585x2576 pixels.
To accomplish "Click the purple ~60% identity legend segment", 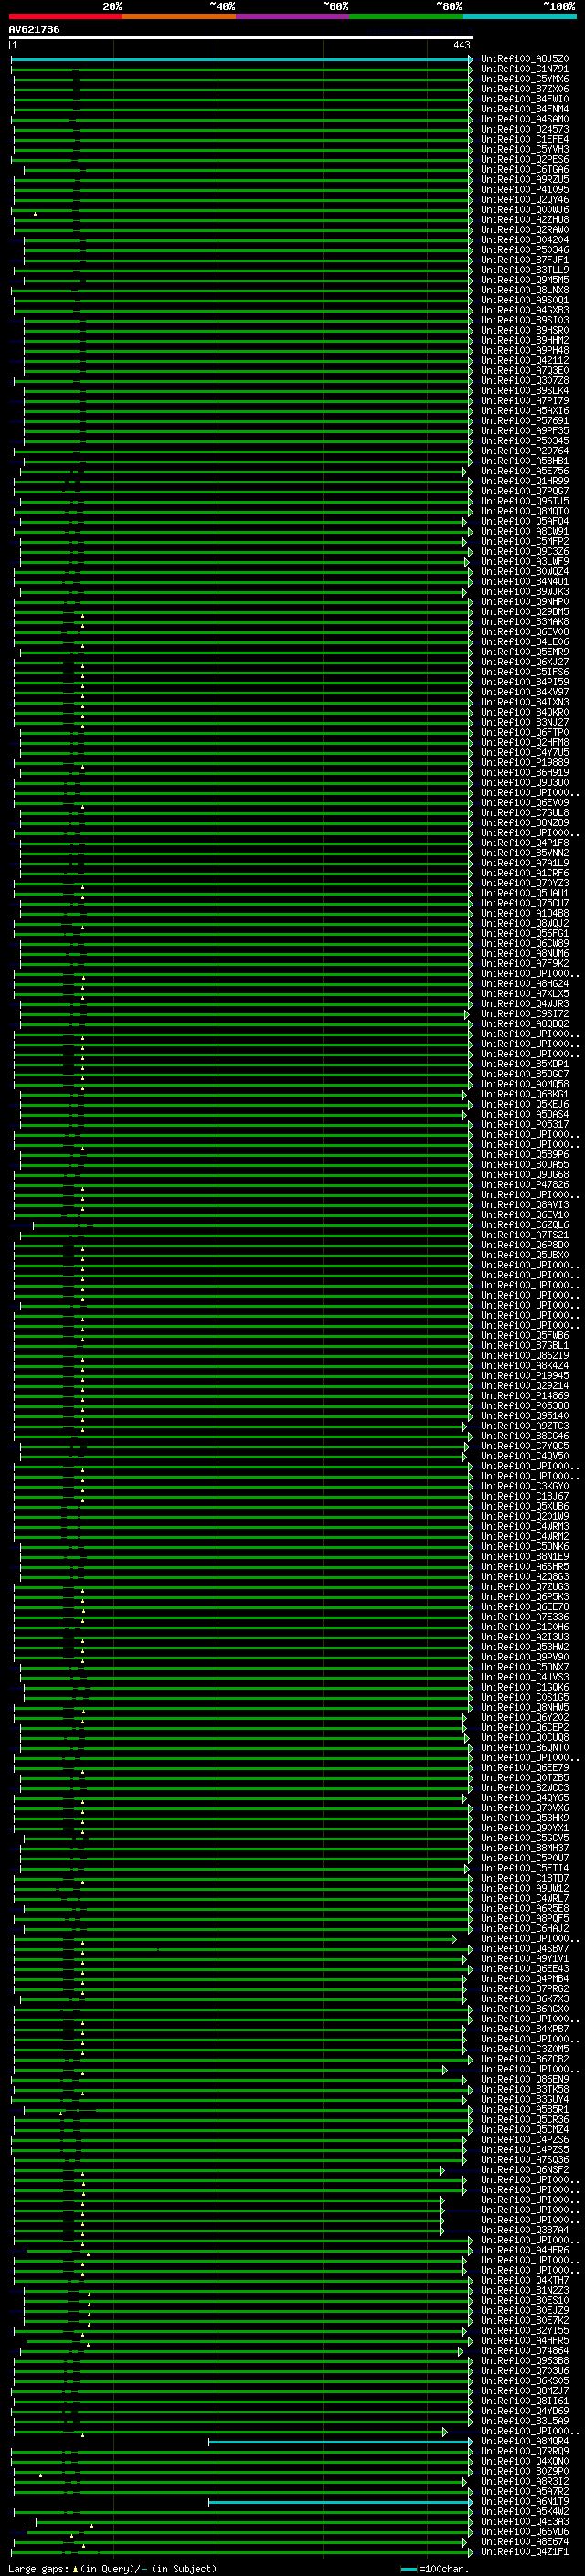I will pyautogui.click(x=293, y=16).
